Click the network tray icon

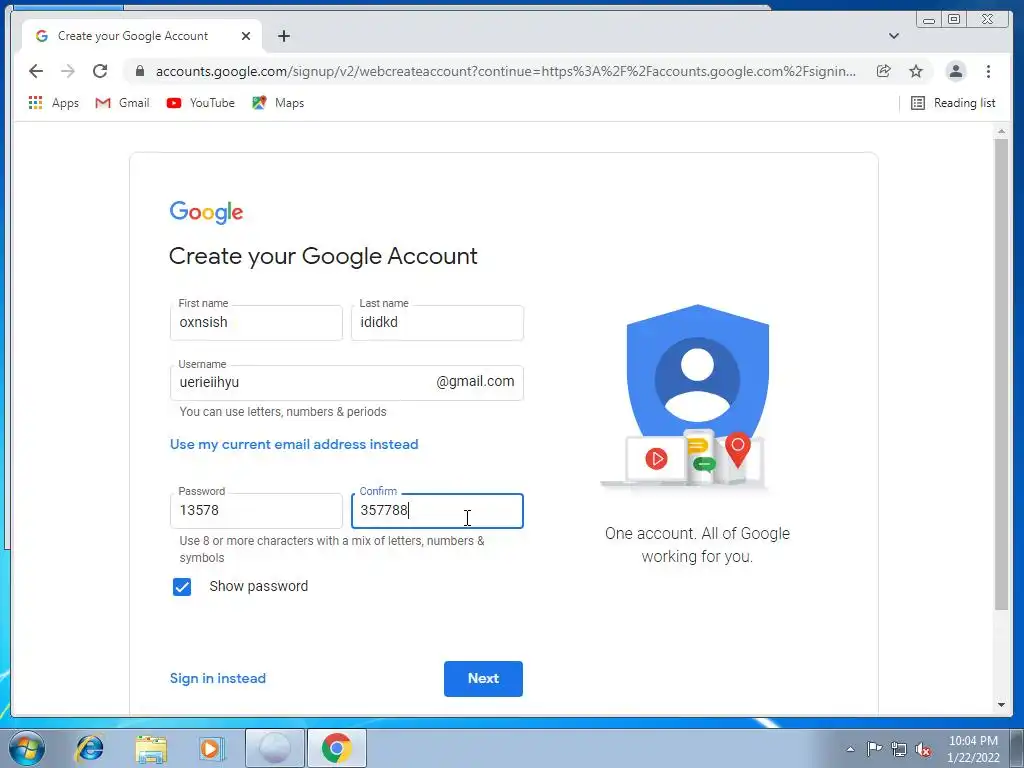899,749
